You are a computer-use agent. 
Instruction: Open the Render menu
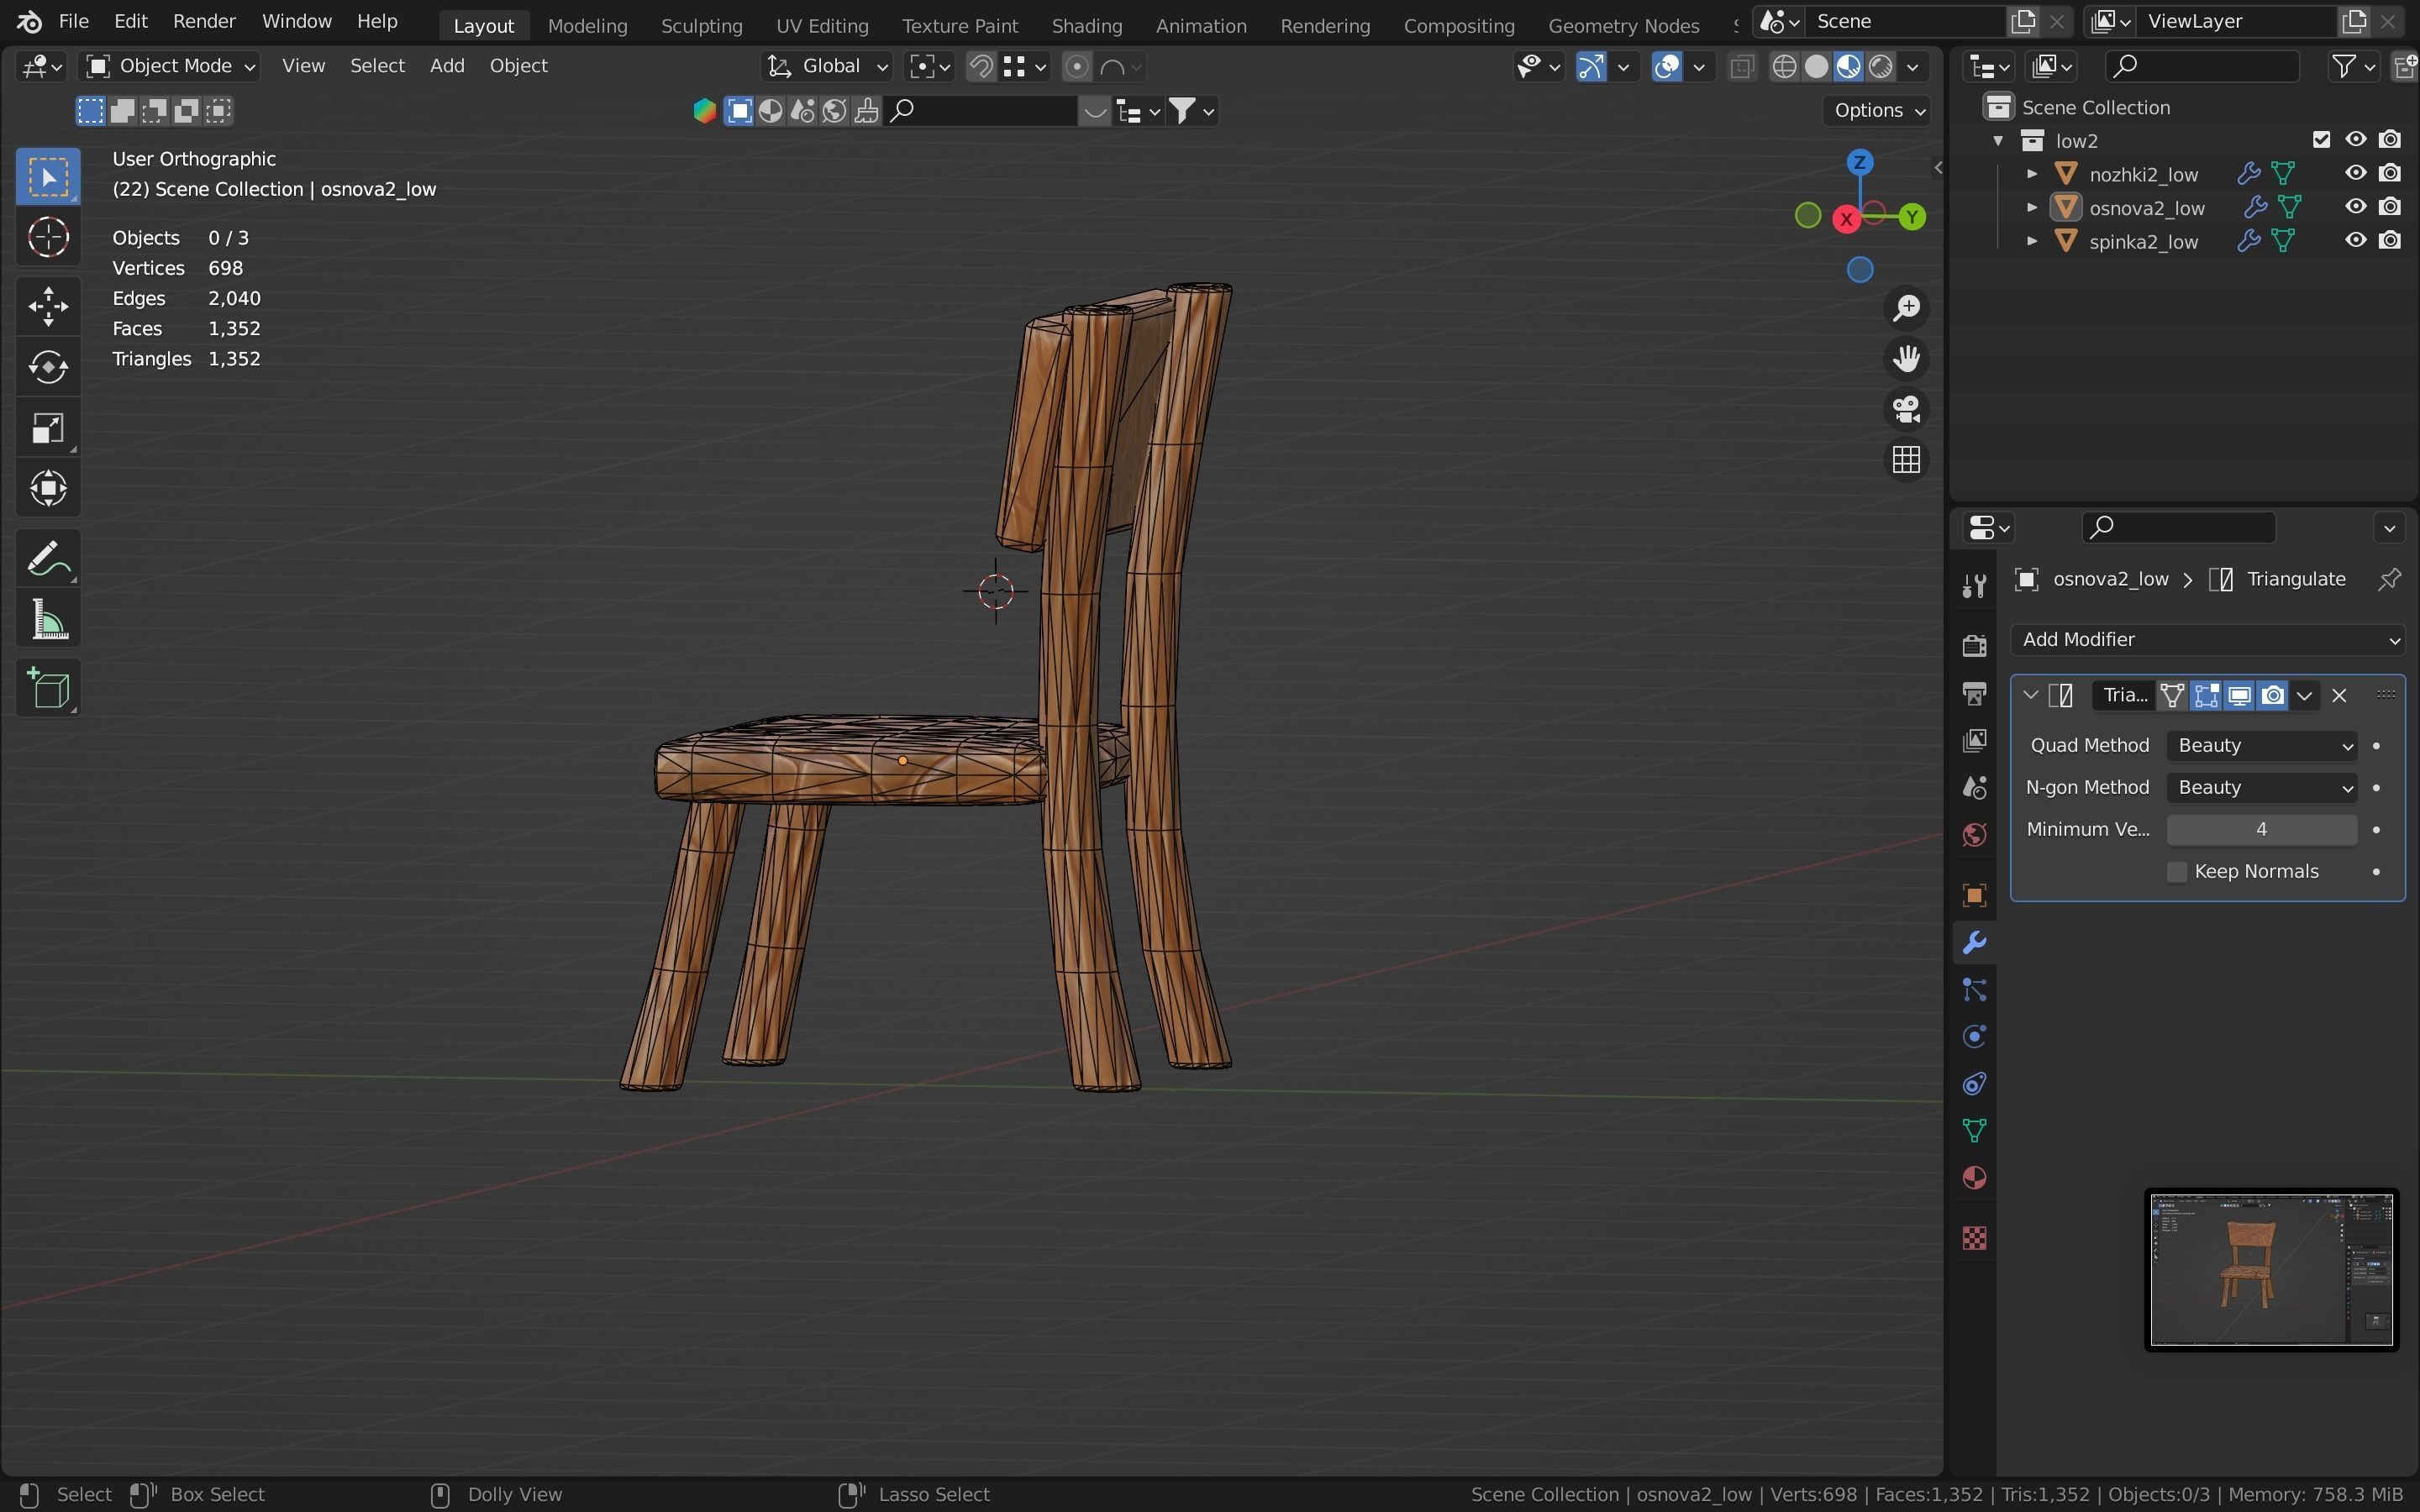[204, 21]
